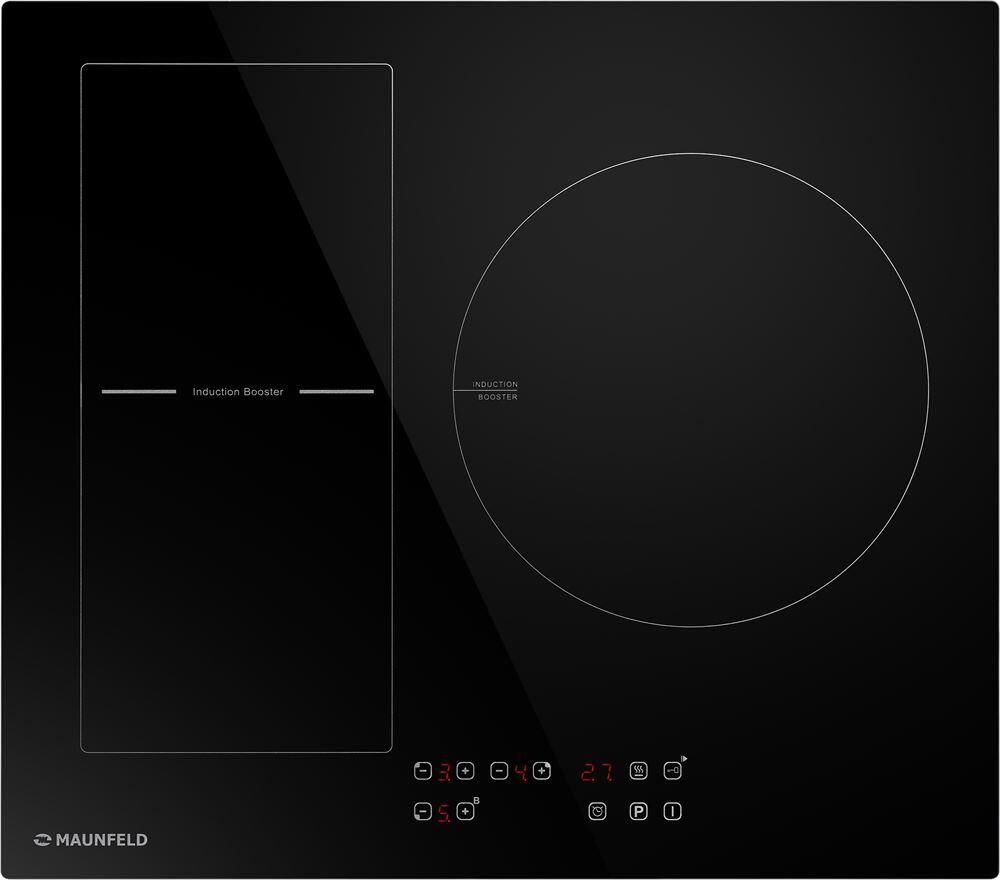This screenshot has height=880, width=1000.
Task: Tap the red power level digit 4
Action: (521, 771)
